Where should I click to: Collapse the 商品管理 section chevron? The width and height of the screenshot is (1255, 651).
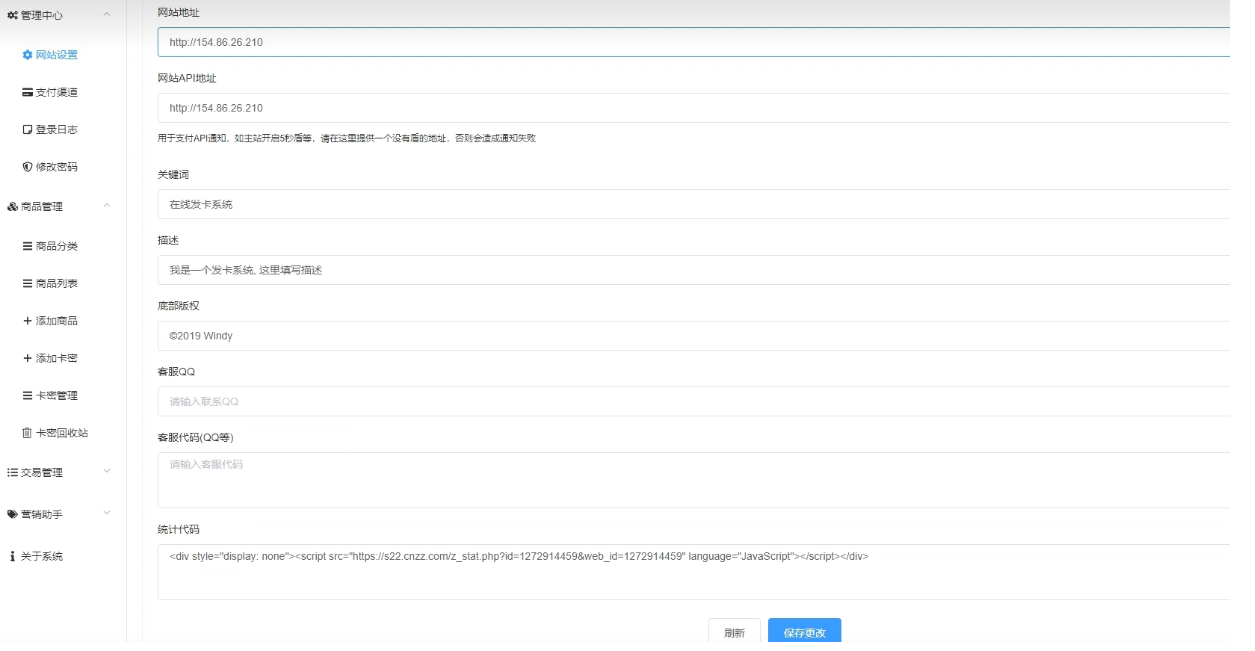(107, 207)
